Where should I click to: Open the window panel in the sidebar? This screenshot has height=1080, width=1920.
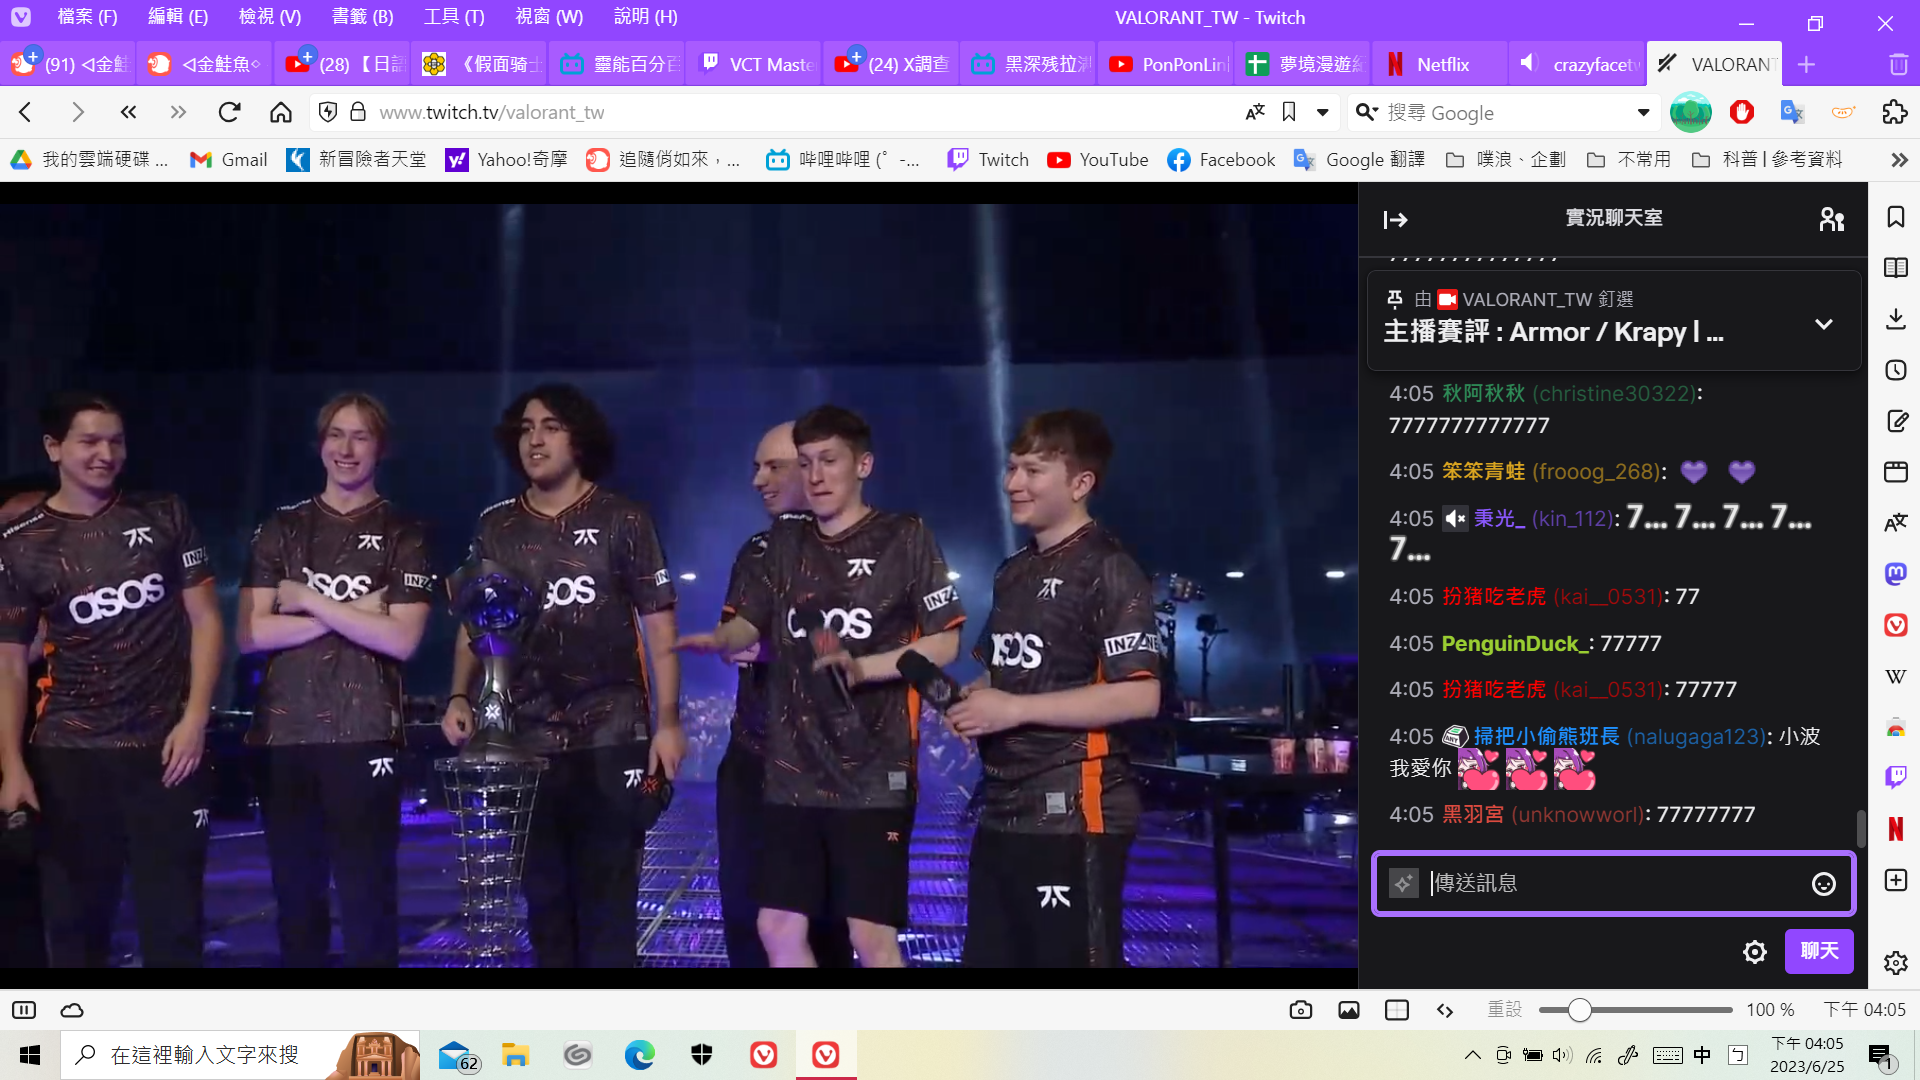coord(1896,472)
